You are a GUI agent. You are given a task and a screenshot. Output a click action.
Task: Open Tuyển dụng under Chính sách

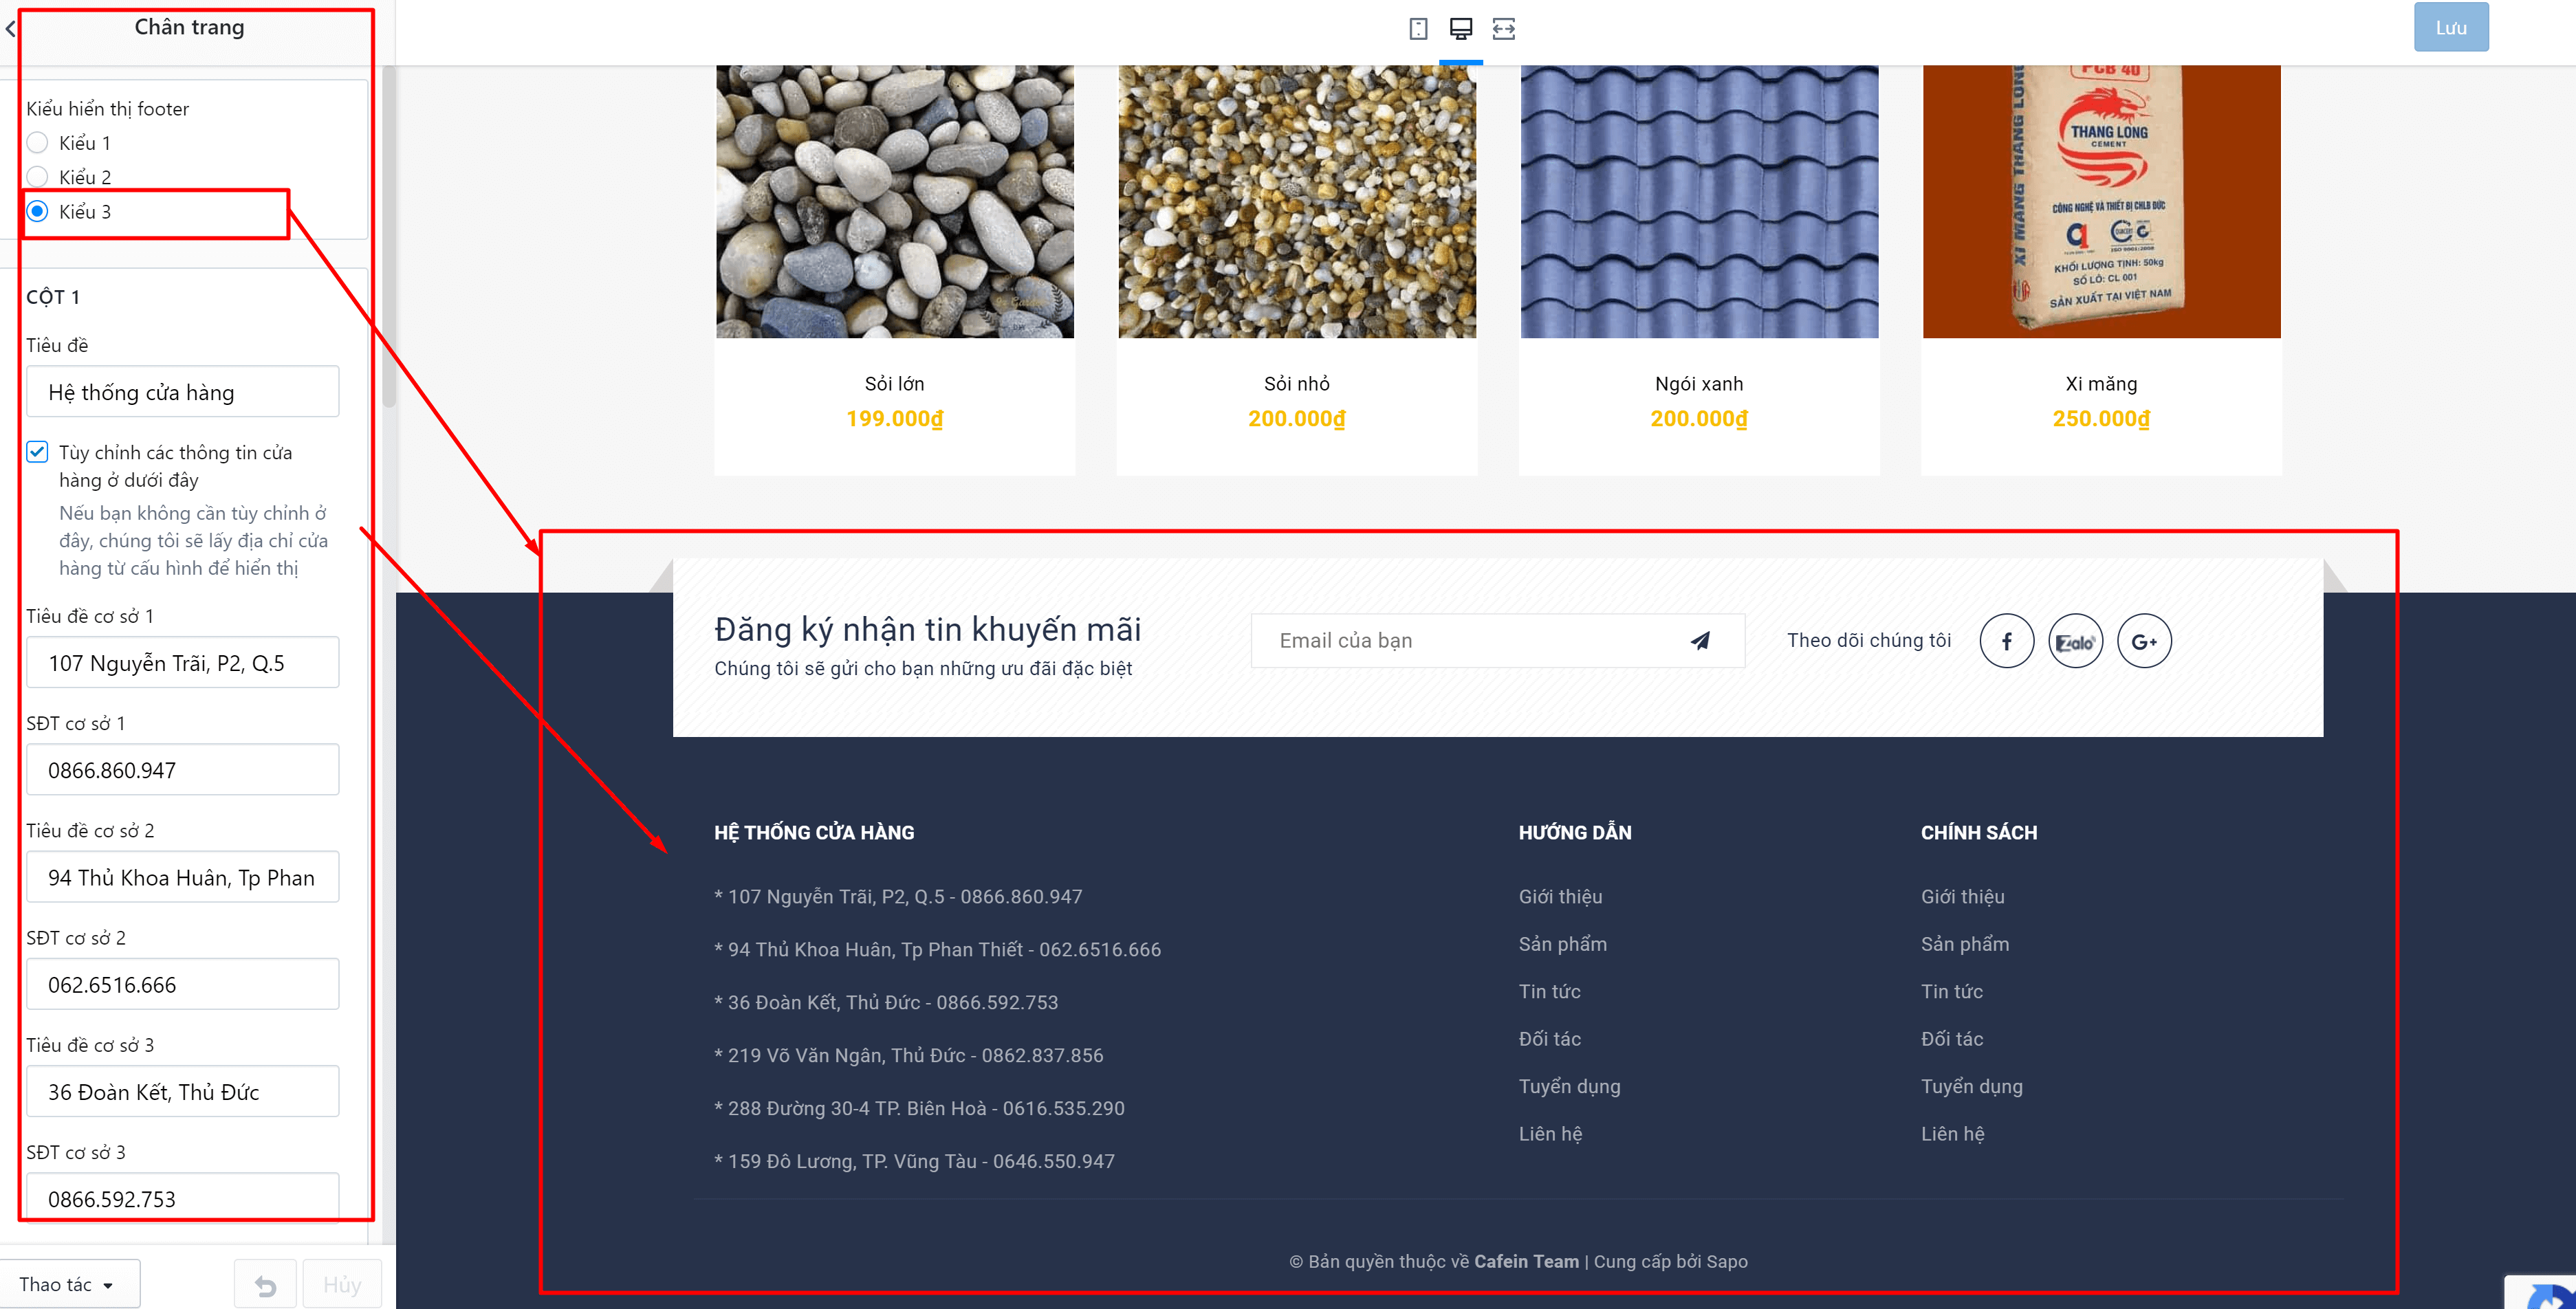click(x=1972, y=1087)
